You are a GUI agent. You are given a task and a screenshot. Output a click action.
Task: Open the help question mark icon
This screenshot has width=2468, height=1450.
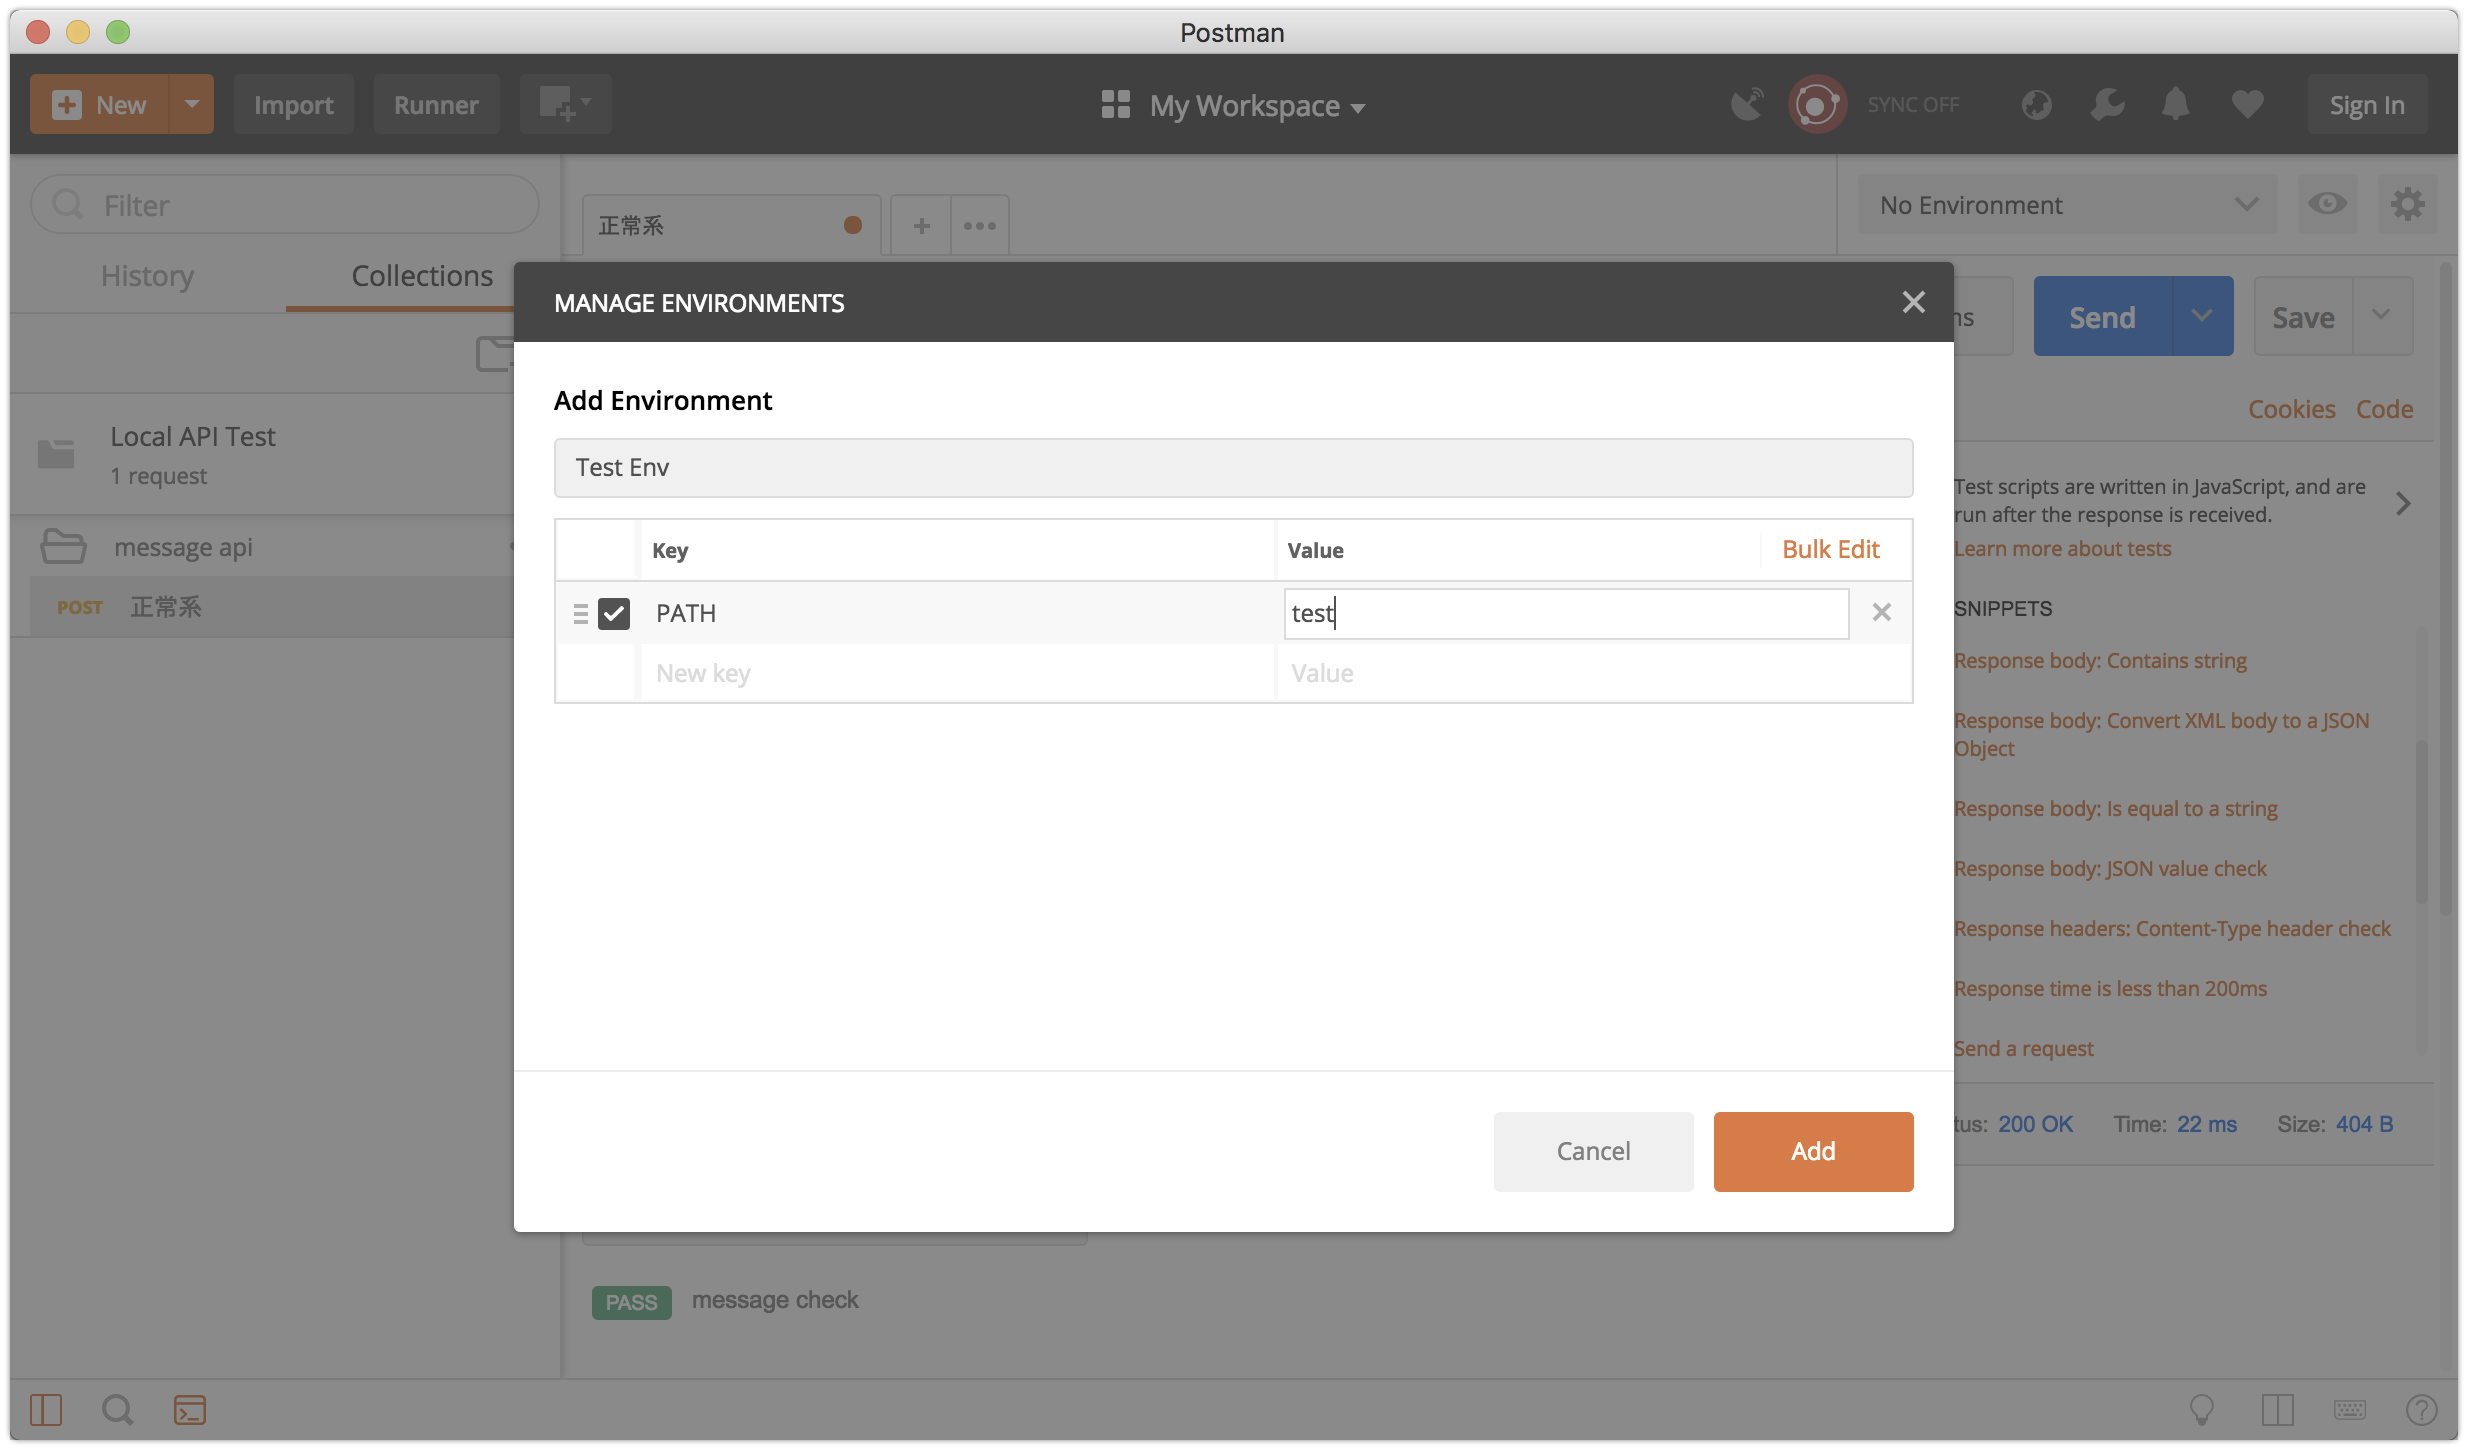(2421, 1410)
